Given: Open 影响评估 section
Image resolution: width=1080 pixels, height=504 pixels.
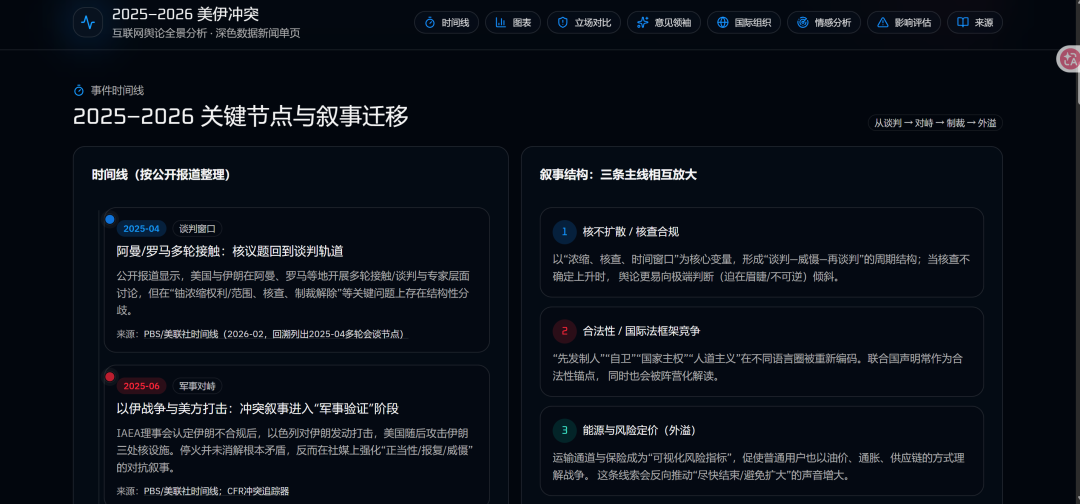Looking at the screenshot, I should click(904, 23).
